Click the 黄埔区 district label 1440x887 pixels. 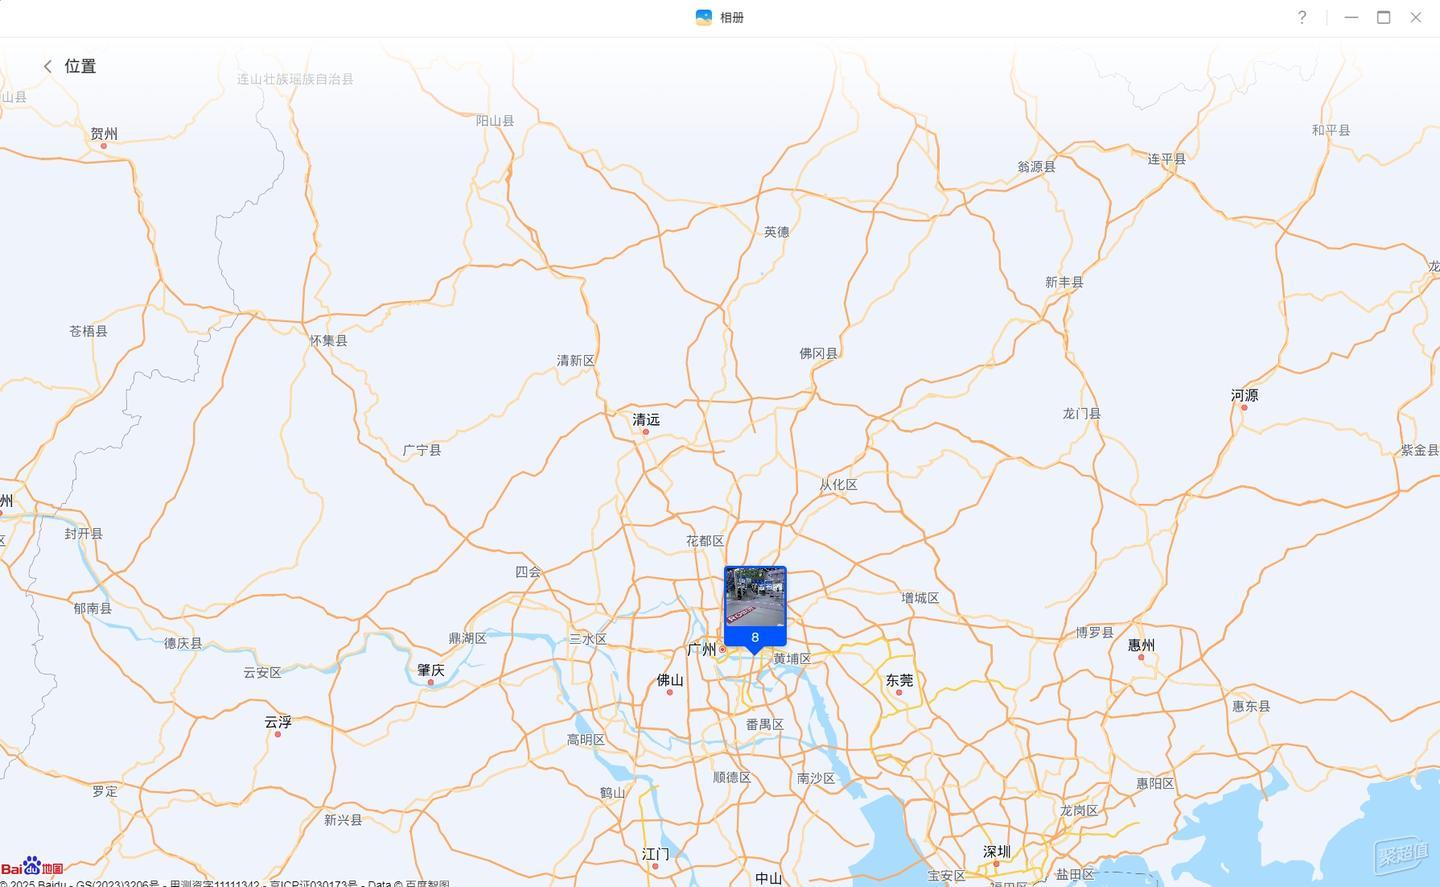pos(792,659)
